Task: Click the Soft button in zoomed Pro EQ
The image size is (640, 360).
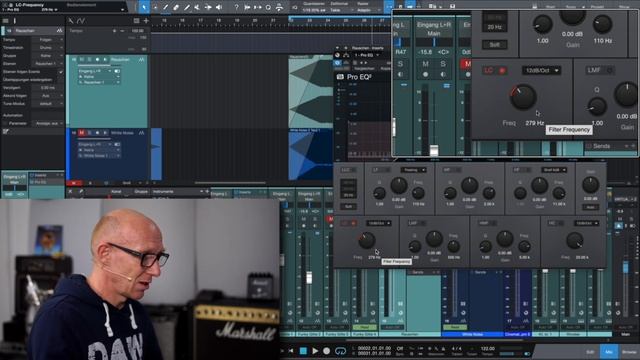Action: click(494, 44)
